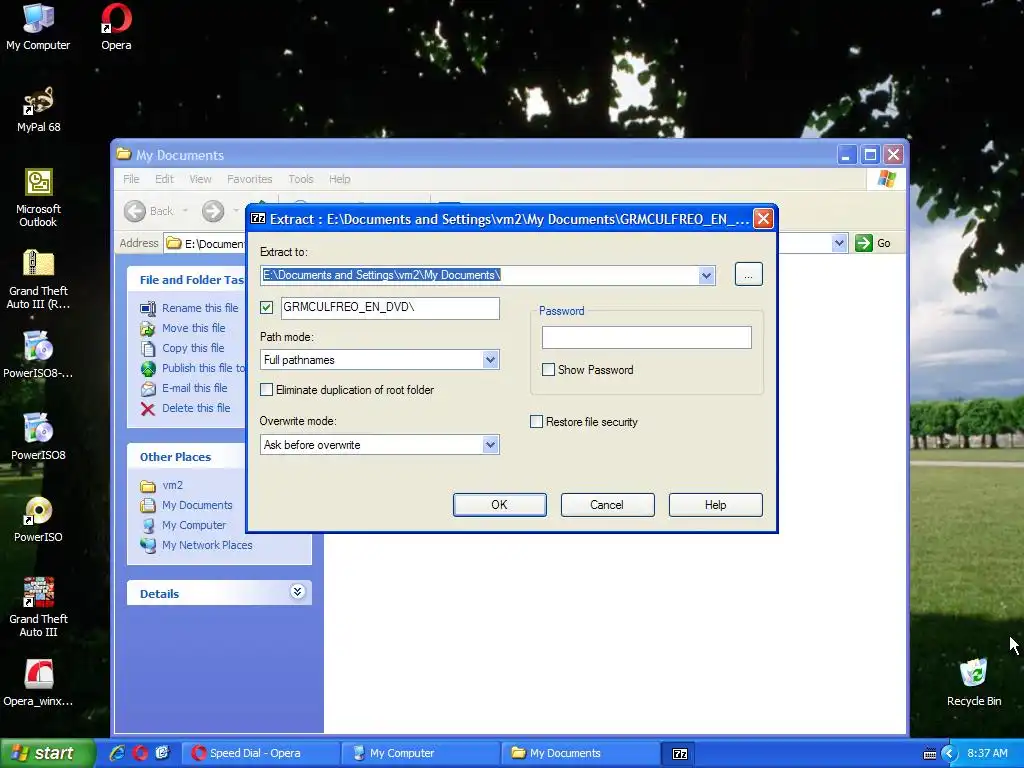This screenshot has width=1024, height=768.
Task: Open vm2 folder in Other Places
Action: [x=172, y=485]
